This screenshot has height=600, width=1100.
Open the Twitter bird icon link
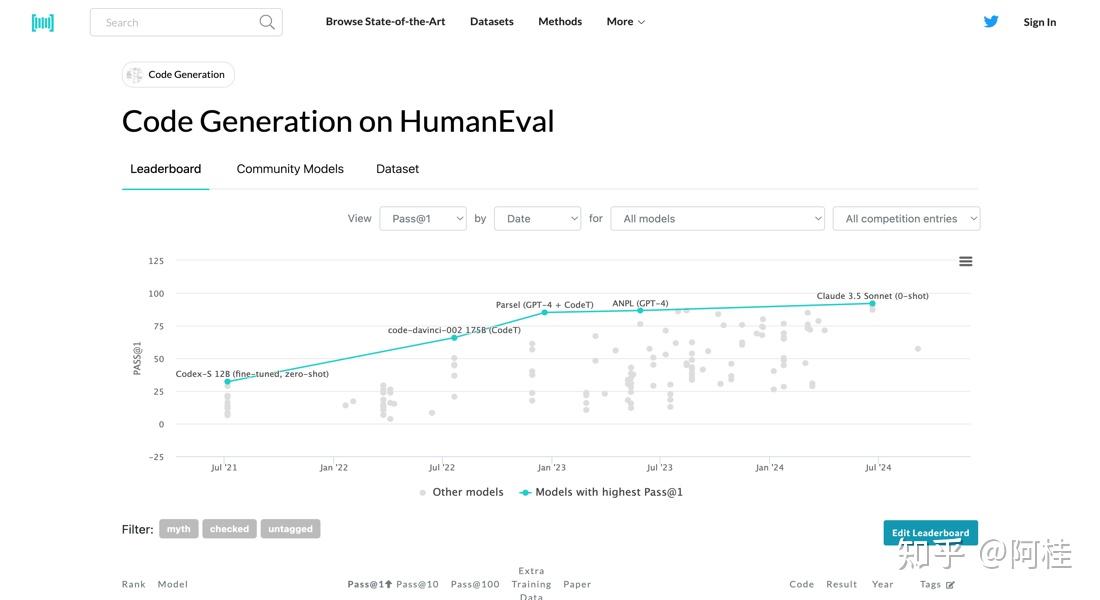click(991, 21)
